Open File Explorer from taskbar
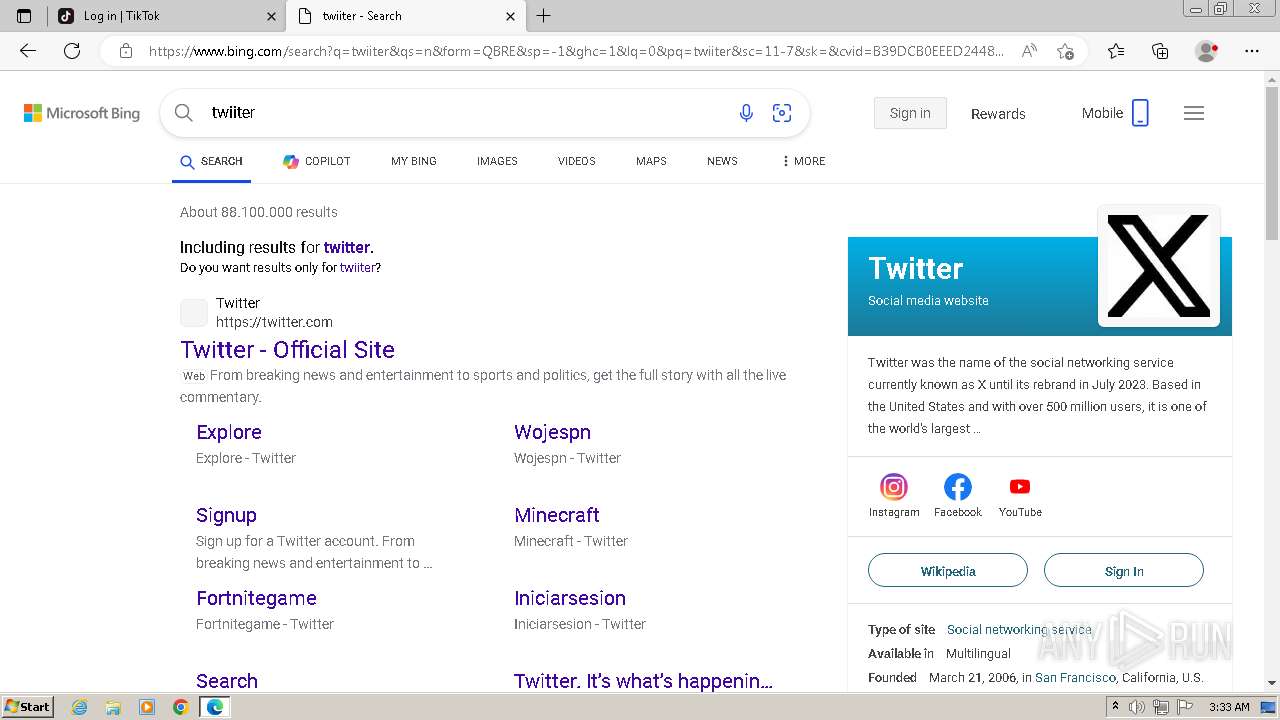The width and height of the screenshot is (1280, 720). [113, 707]
